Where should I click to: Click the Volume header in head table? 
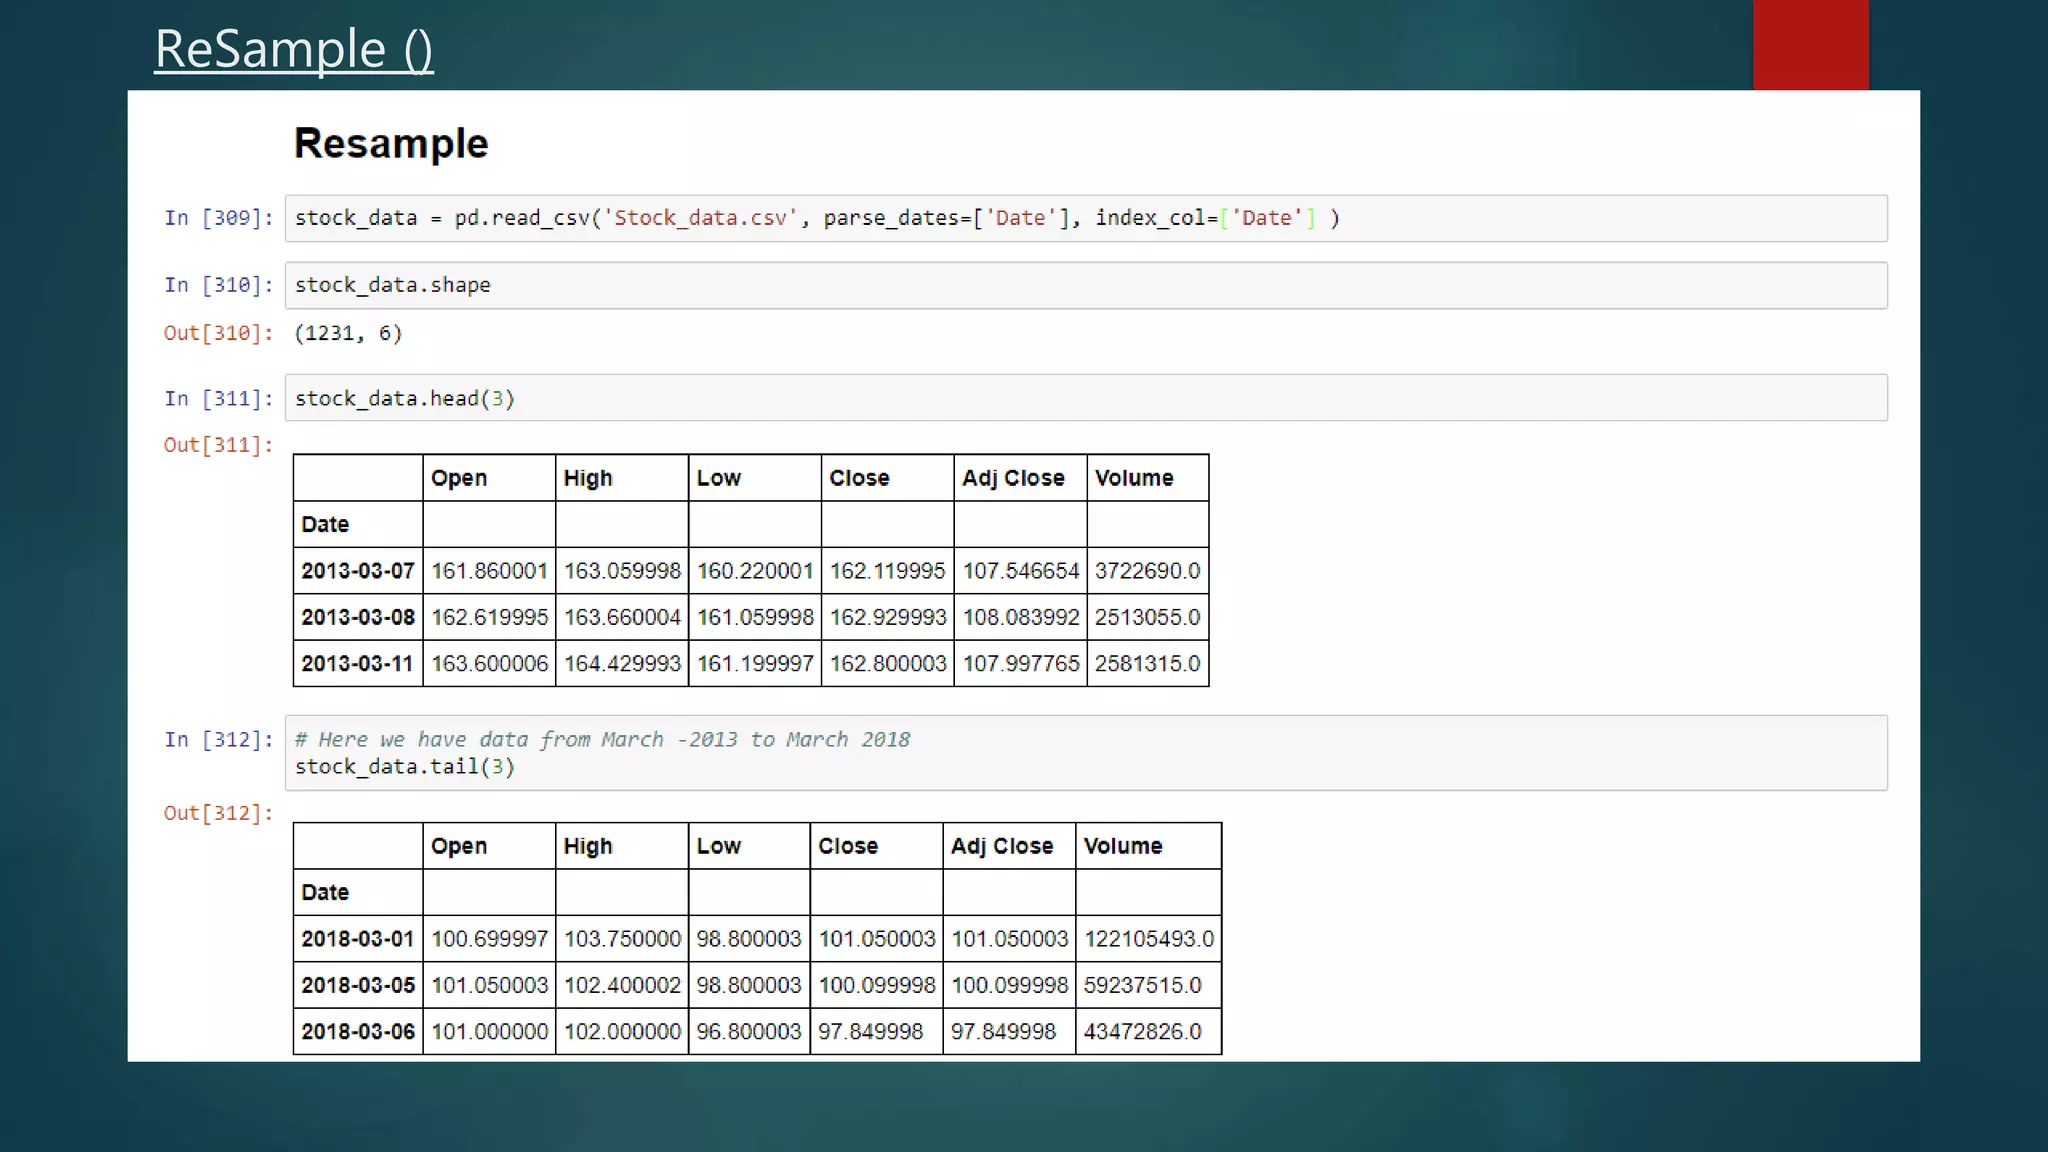tap(1134, 478)
